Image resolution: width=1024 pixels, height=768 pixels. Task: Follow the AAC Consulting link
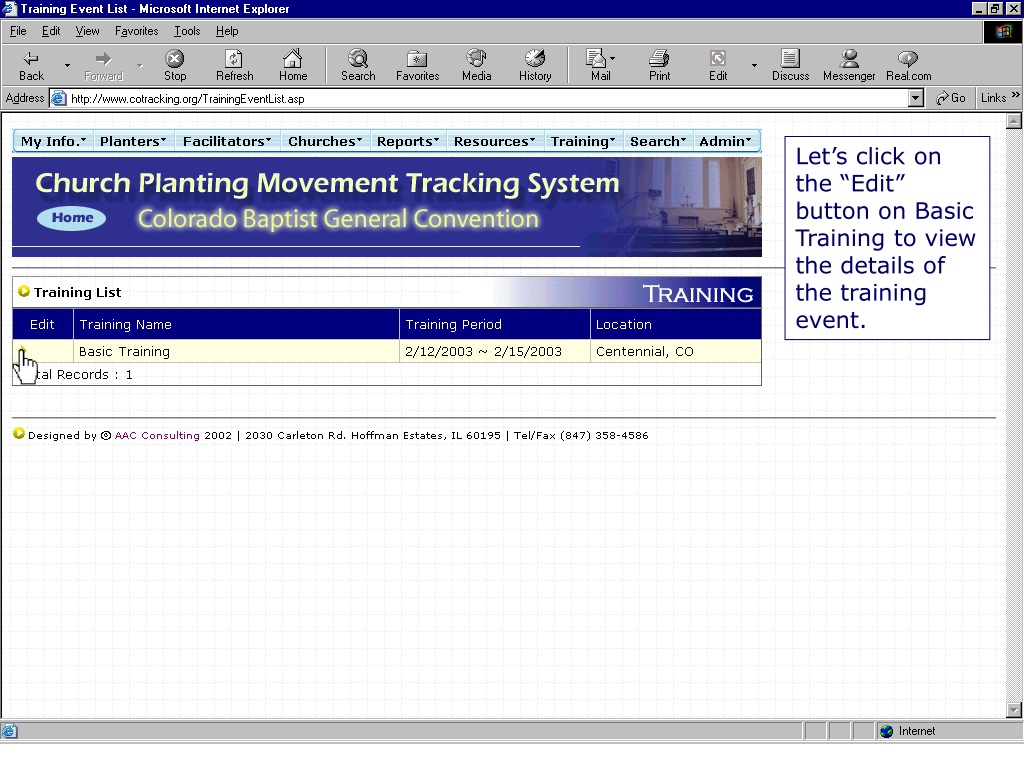[x=157, y=436]
